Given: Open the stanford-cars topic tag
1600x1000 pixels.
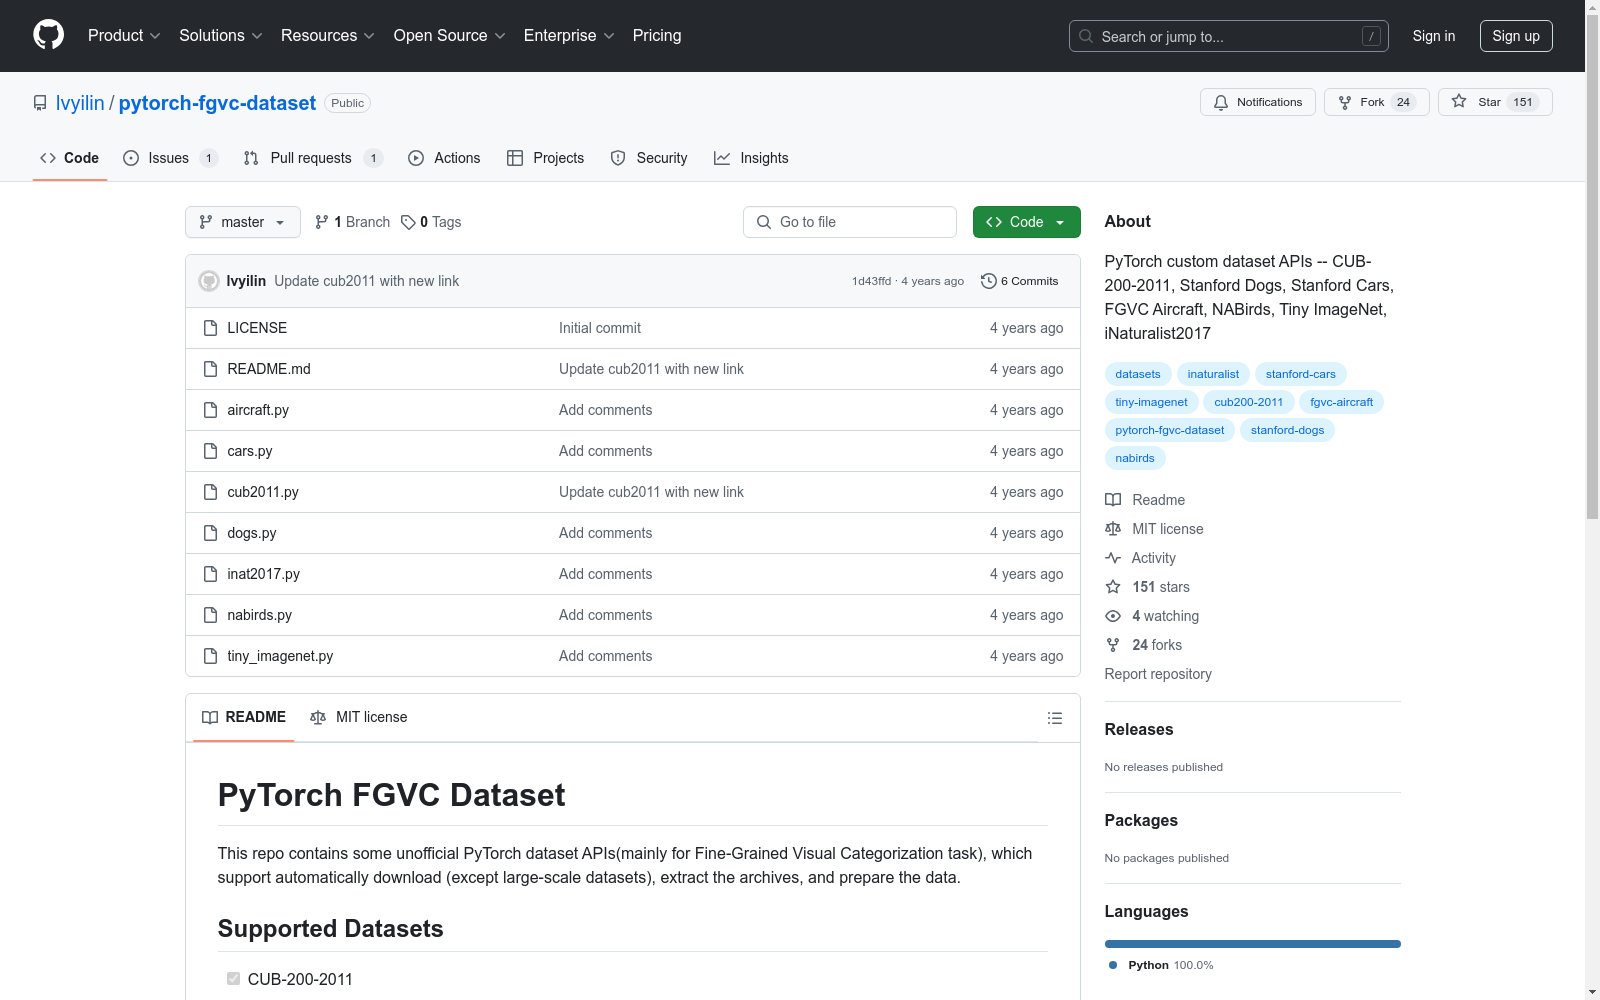Looking at the screenshot, I should click(1300, 374).
